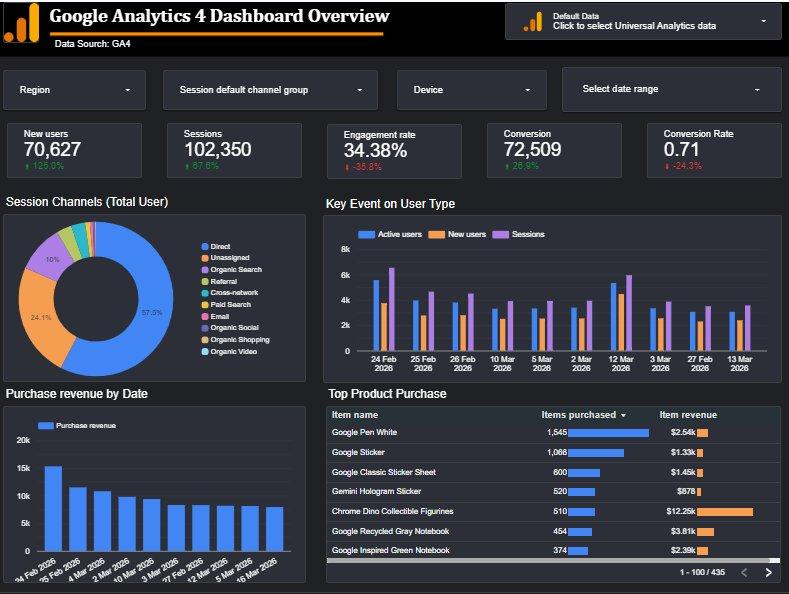Viewport: 789px width, 594px height.
Task: Click the product table scrollbar
Action: point(548,560)
